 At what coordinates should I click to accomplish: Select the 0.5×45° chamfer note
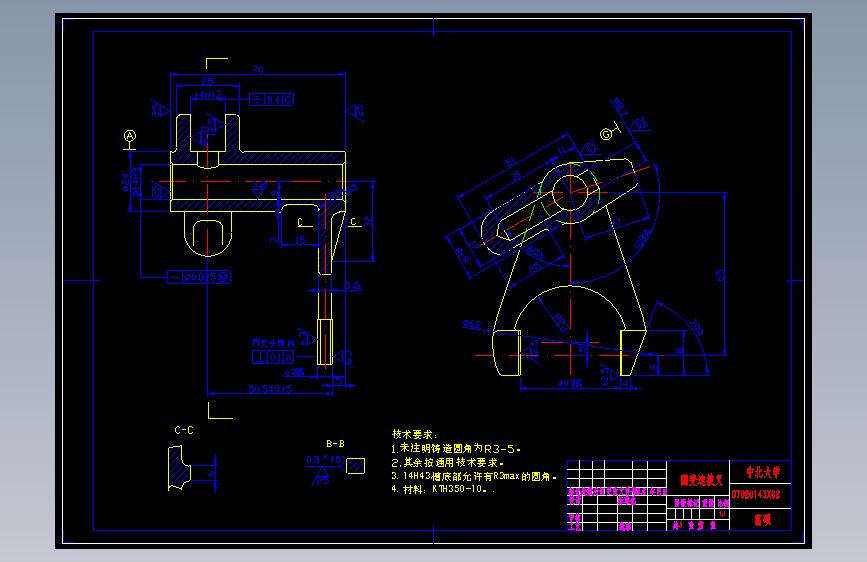point(325,460)
